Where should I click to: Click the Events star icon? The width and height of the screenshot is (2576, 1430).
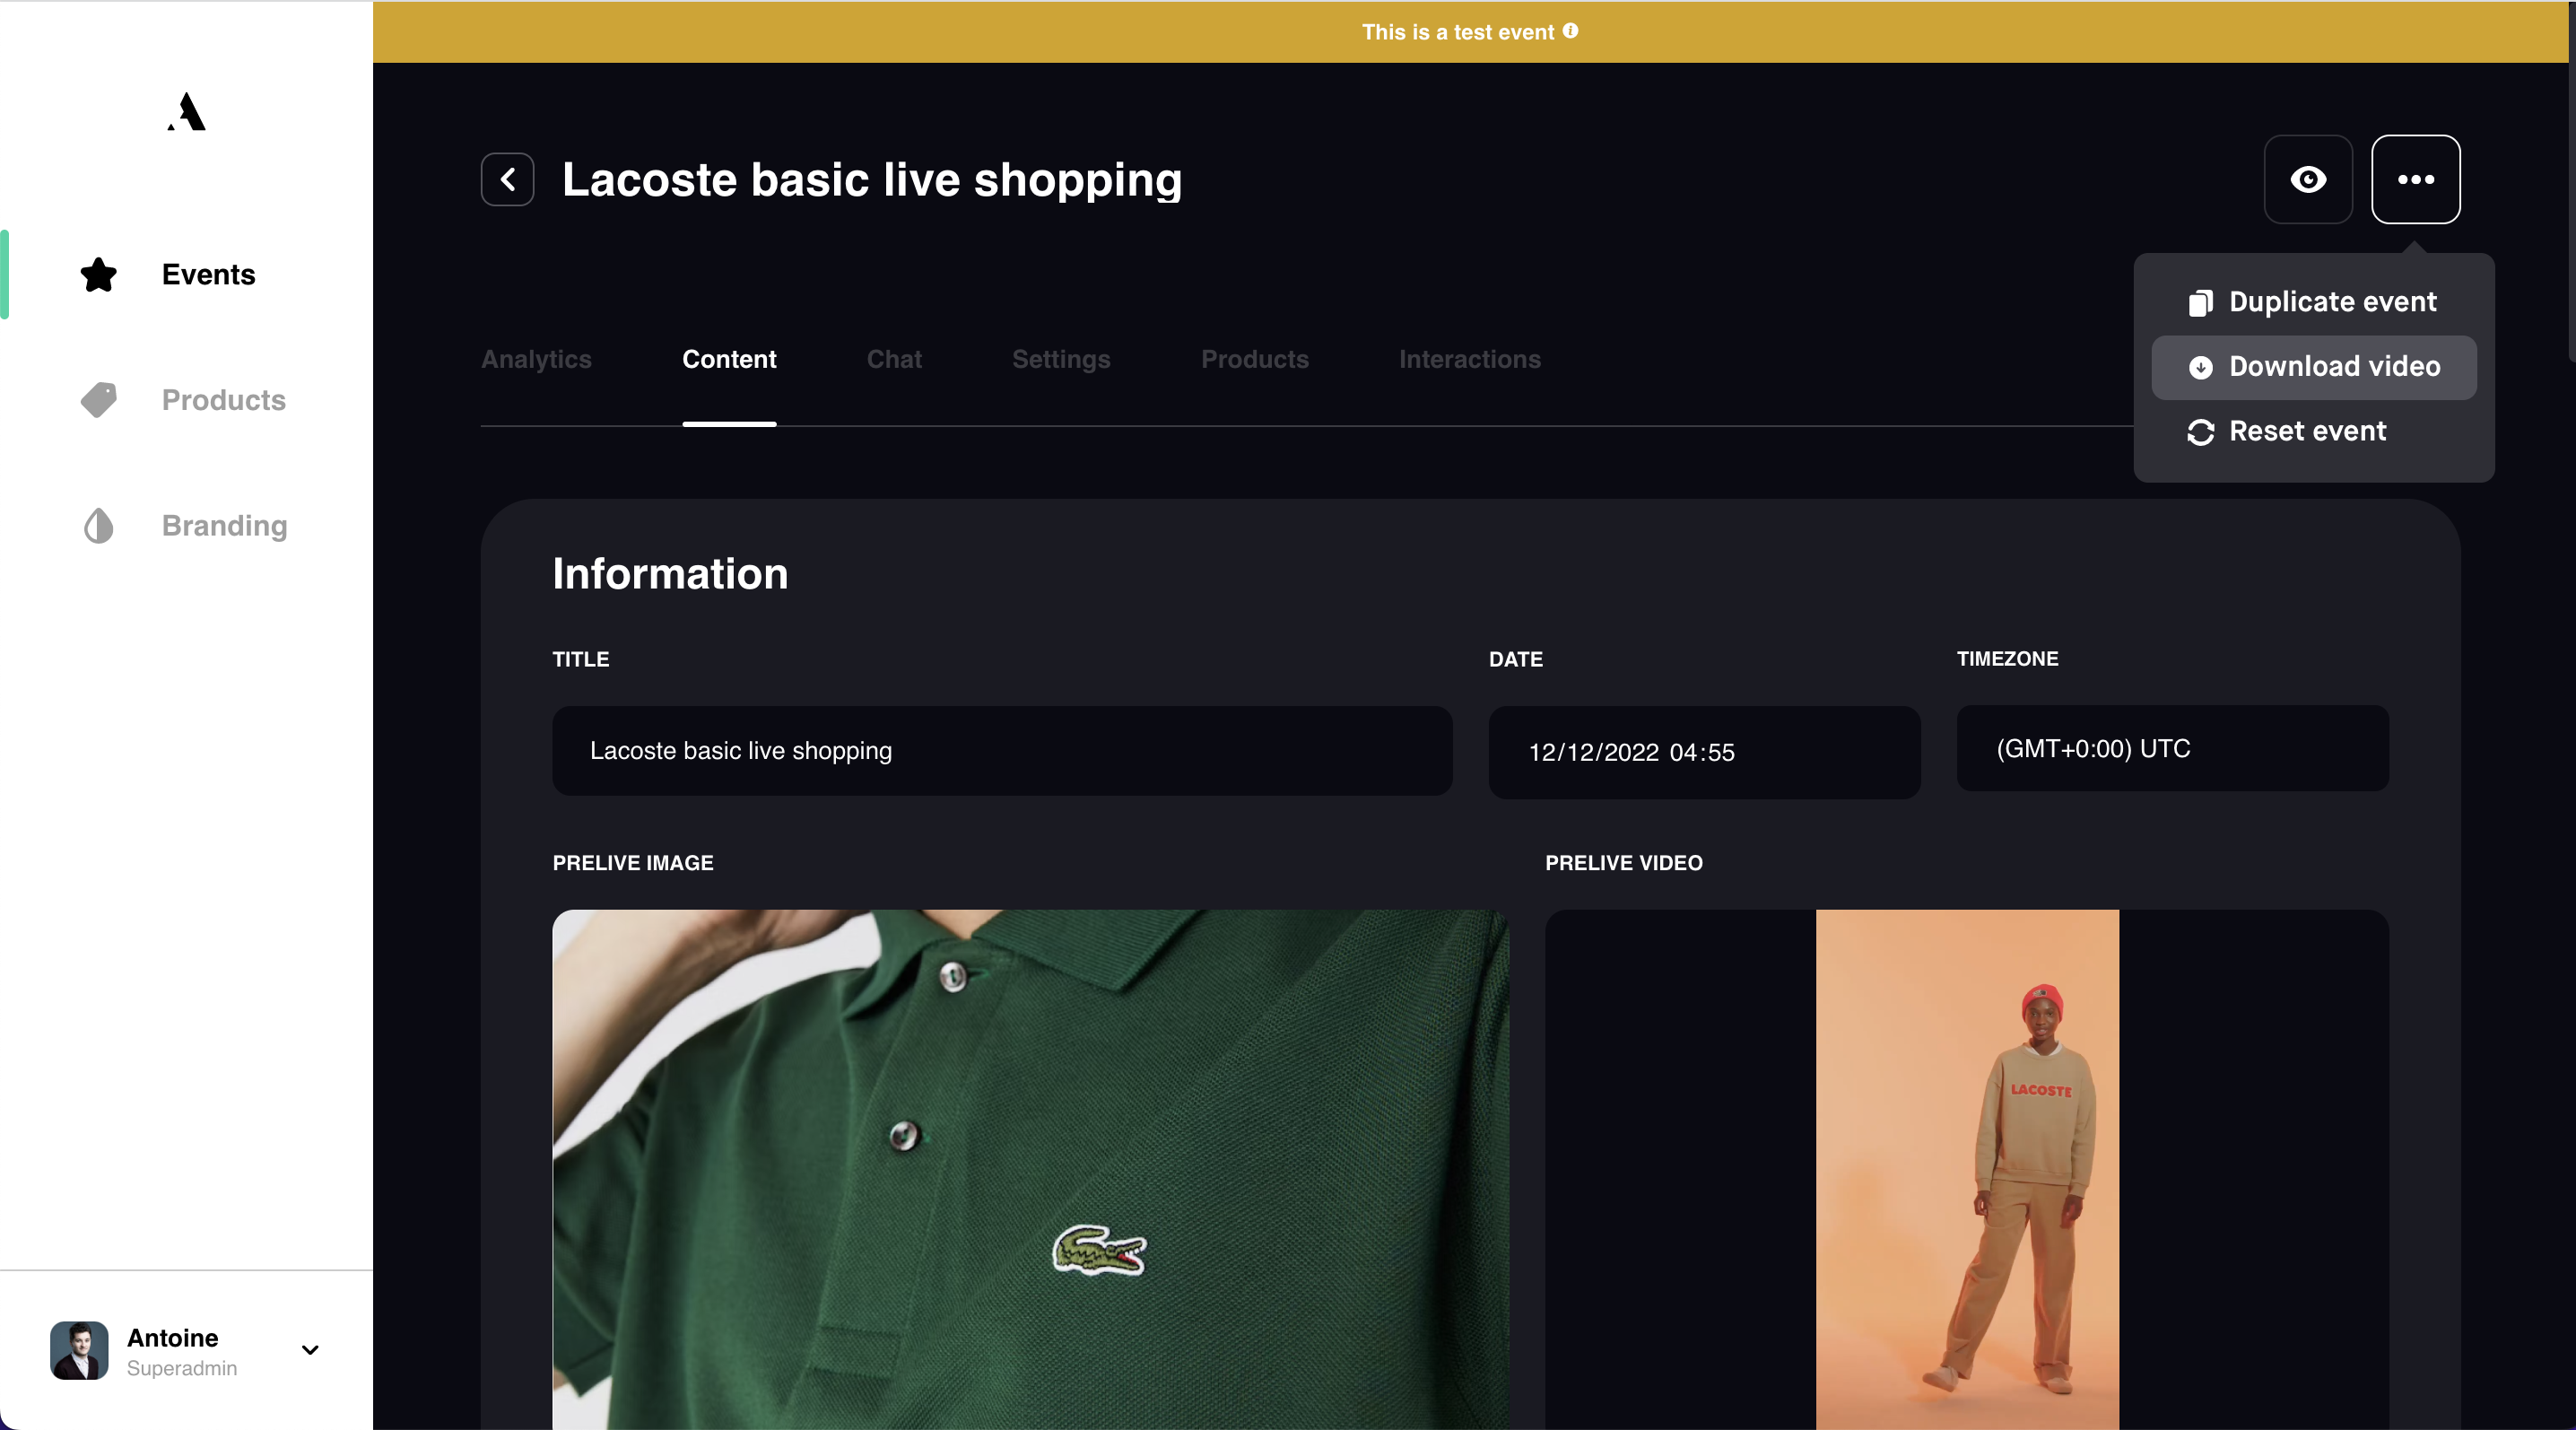coord(99,274)
